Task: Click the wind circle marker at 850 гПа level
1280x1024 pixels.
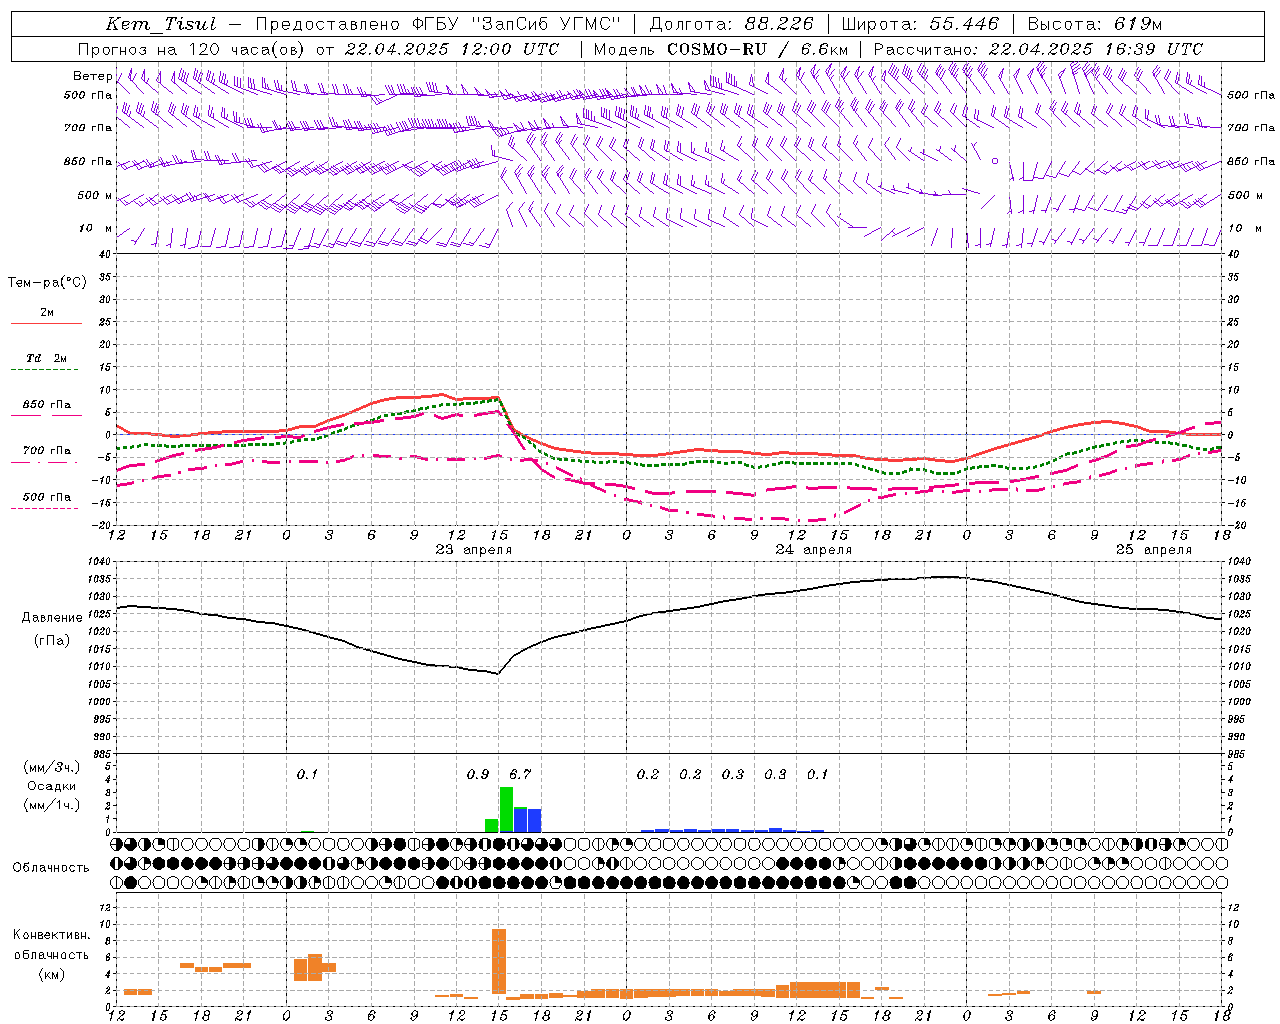Action: pyautogui.click(x=994, y=160)
